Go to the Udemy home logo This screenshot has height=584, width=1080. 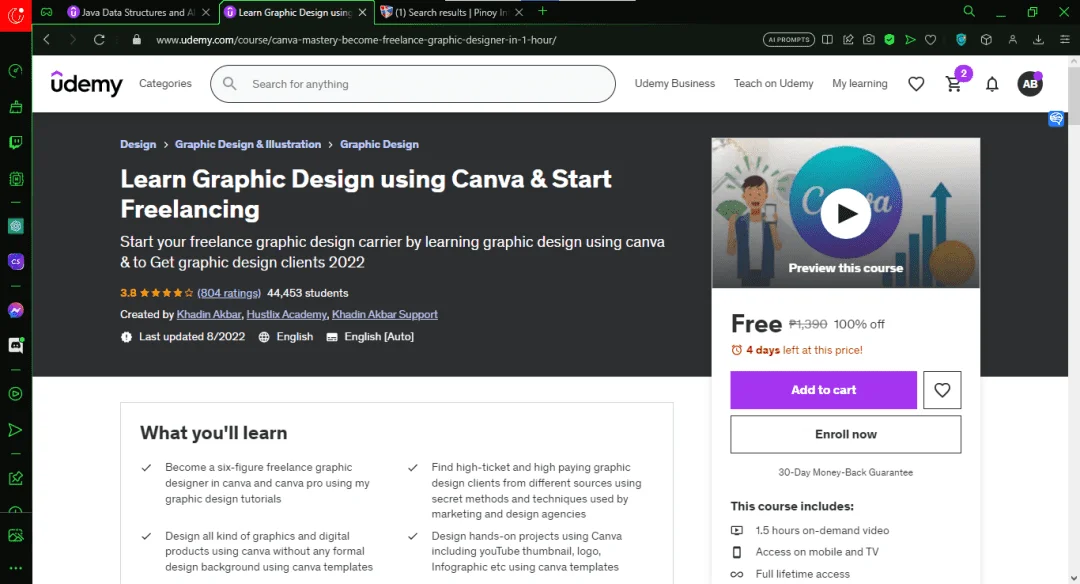(x=87, y=83)
